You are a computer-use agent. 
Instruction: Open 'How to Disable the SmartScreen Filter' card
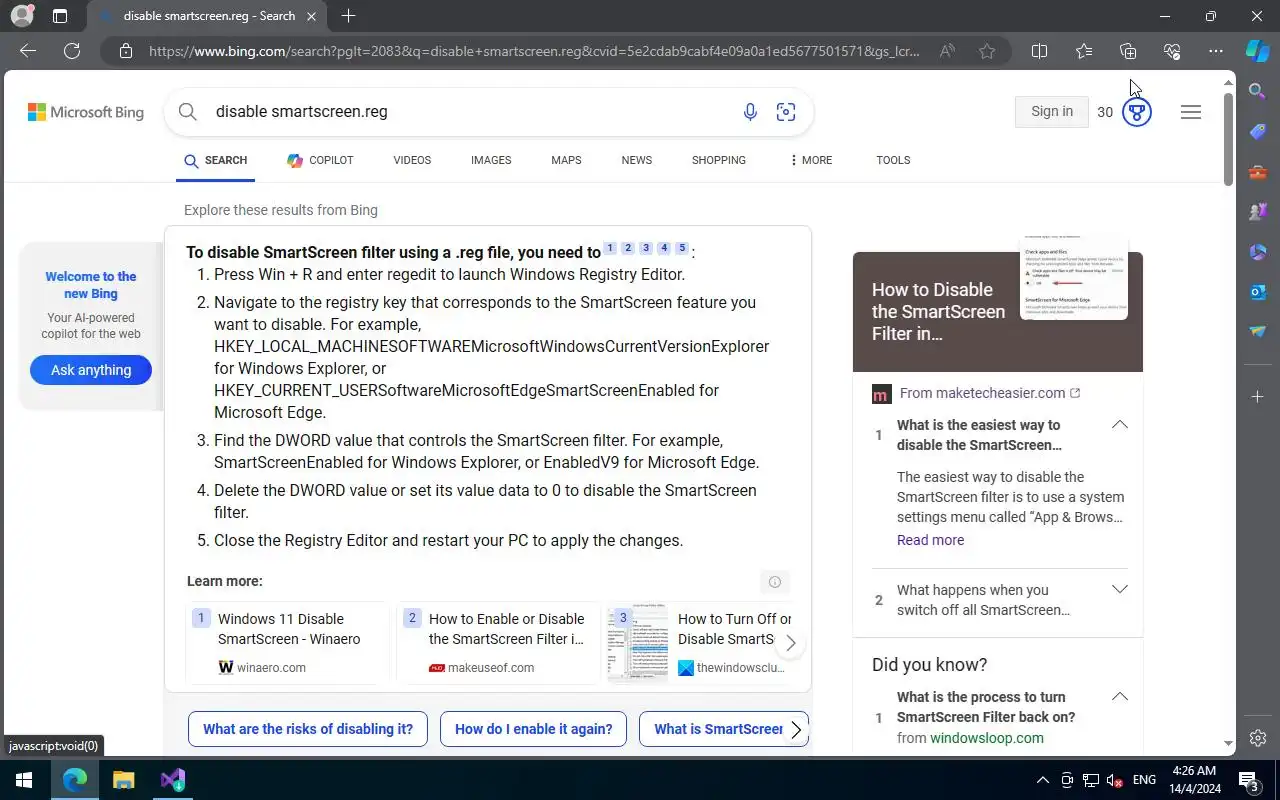997,311
